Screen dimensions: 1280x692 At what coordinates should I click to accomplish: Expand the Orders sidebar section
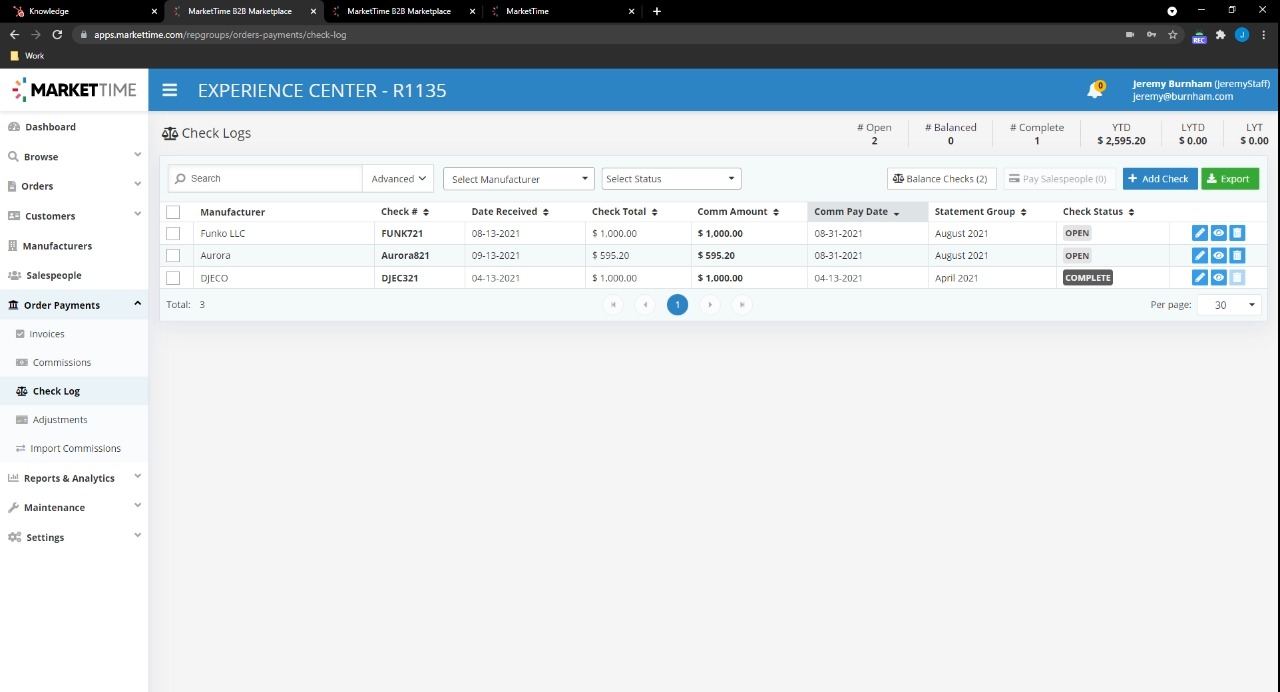point(74,186)
